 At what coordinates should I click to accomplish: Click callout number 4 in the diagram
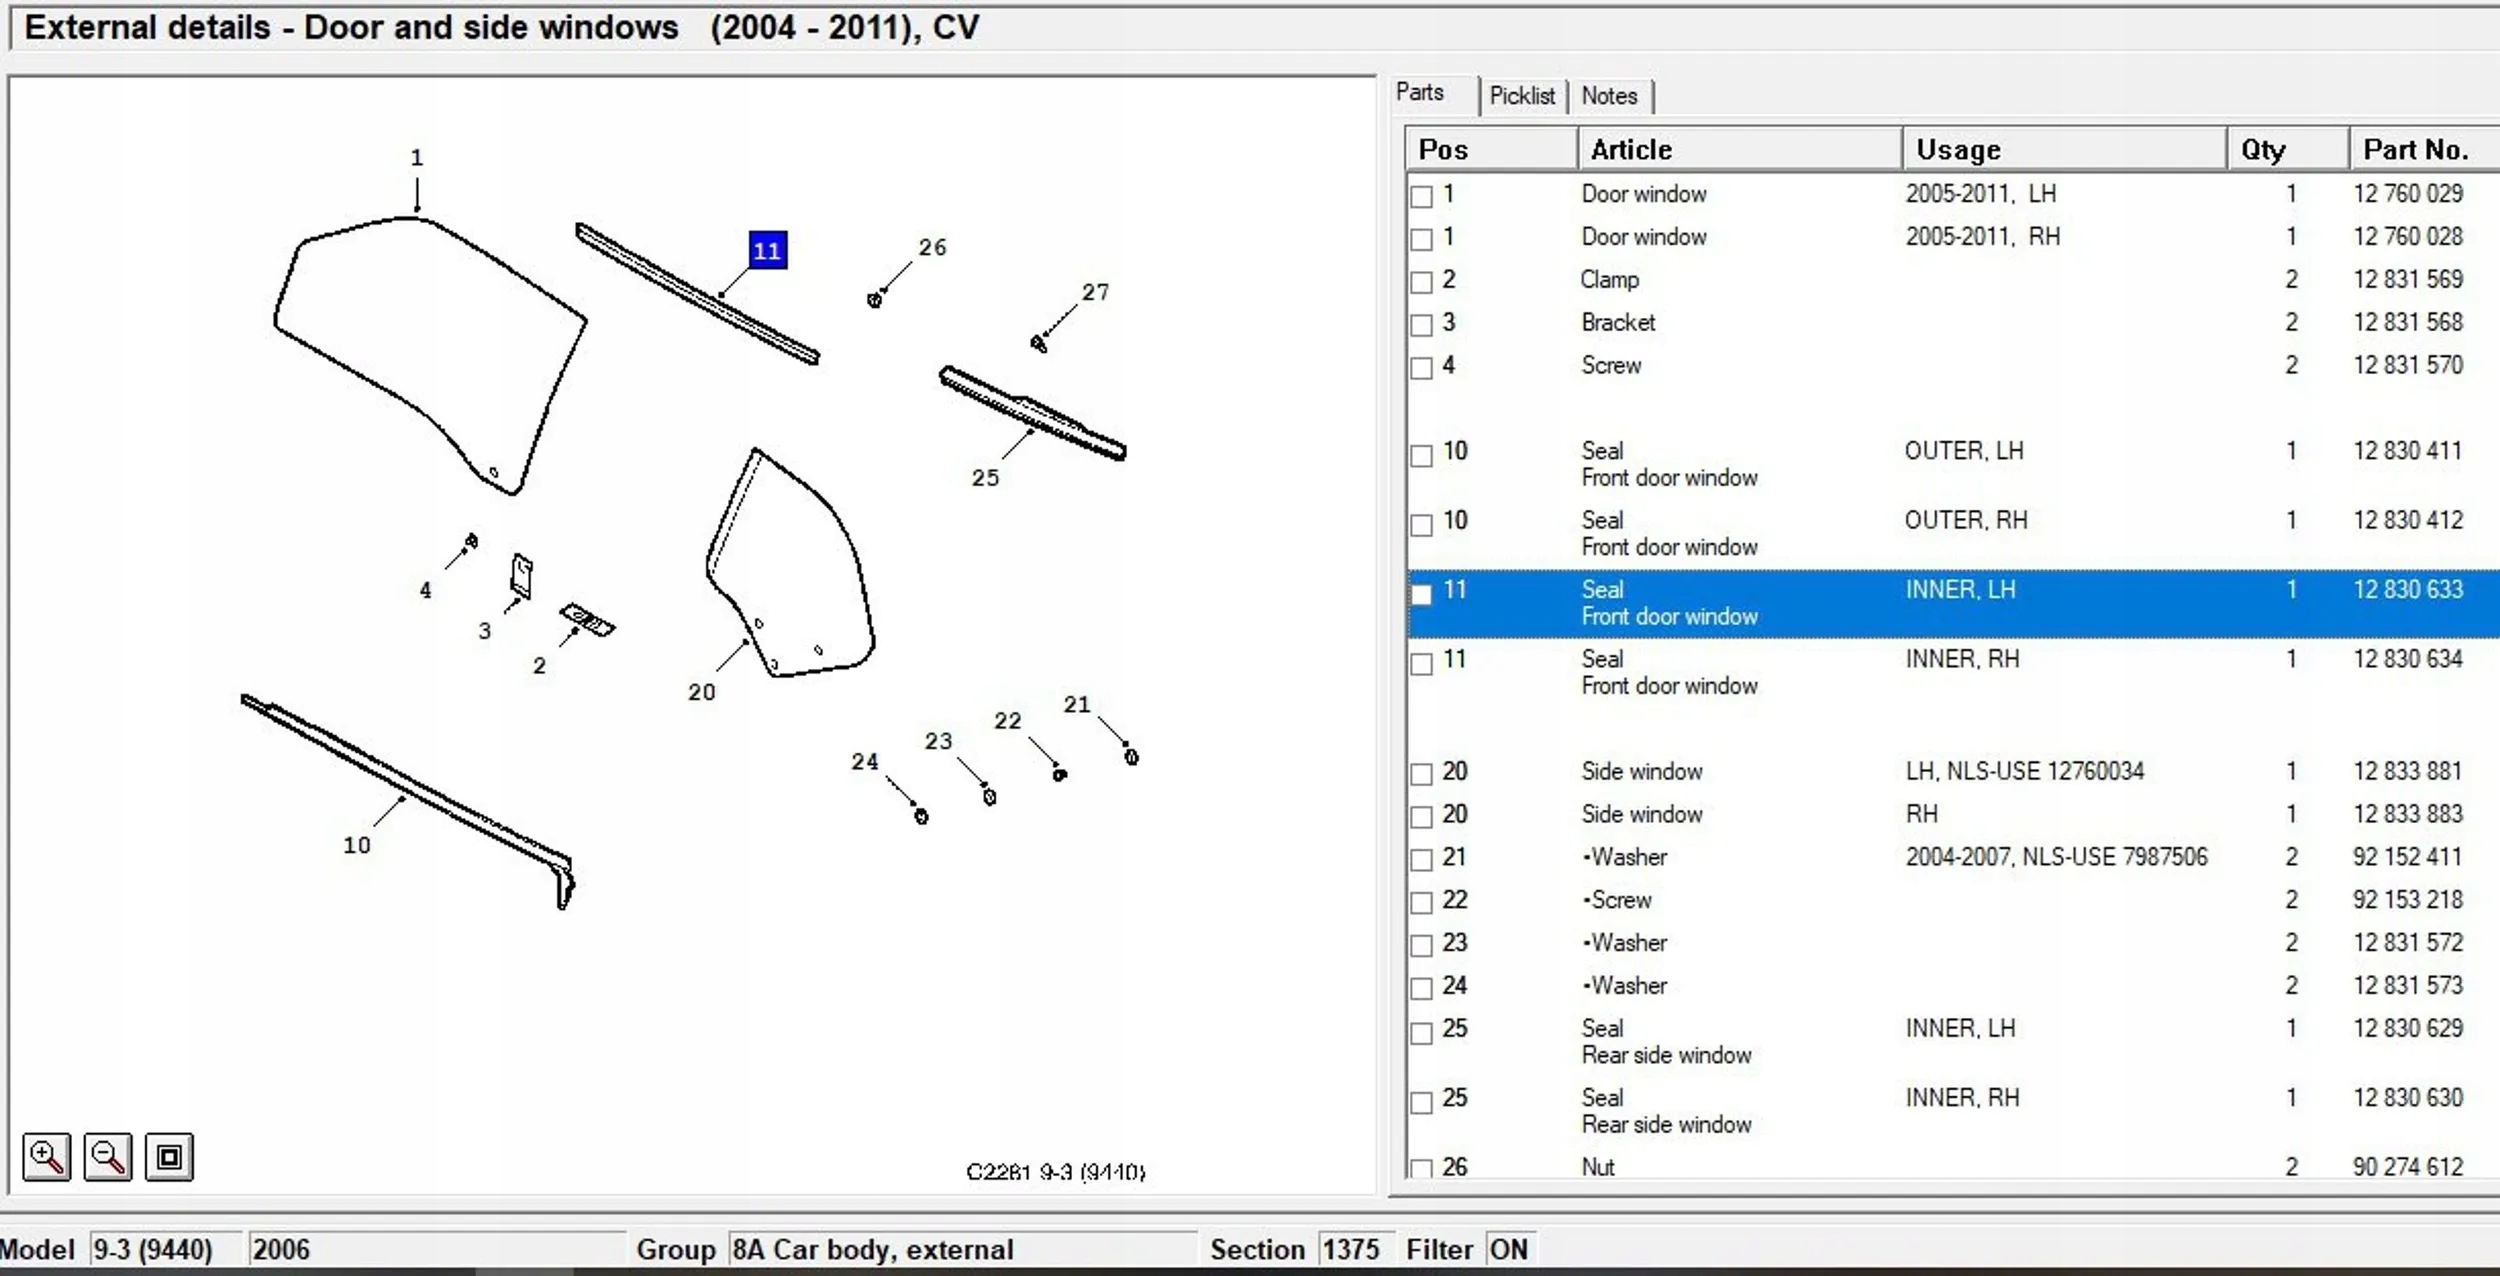[x=426, y=591]
